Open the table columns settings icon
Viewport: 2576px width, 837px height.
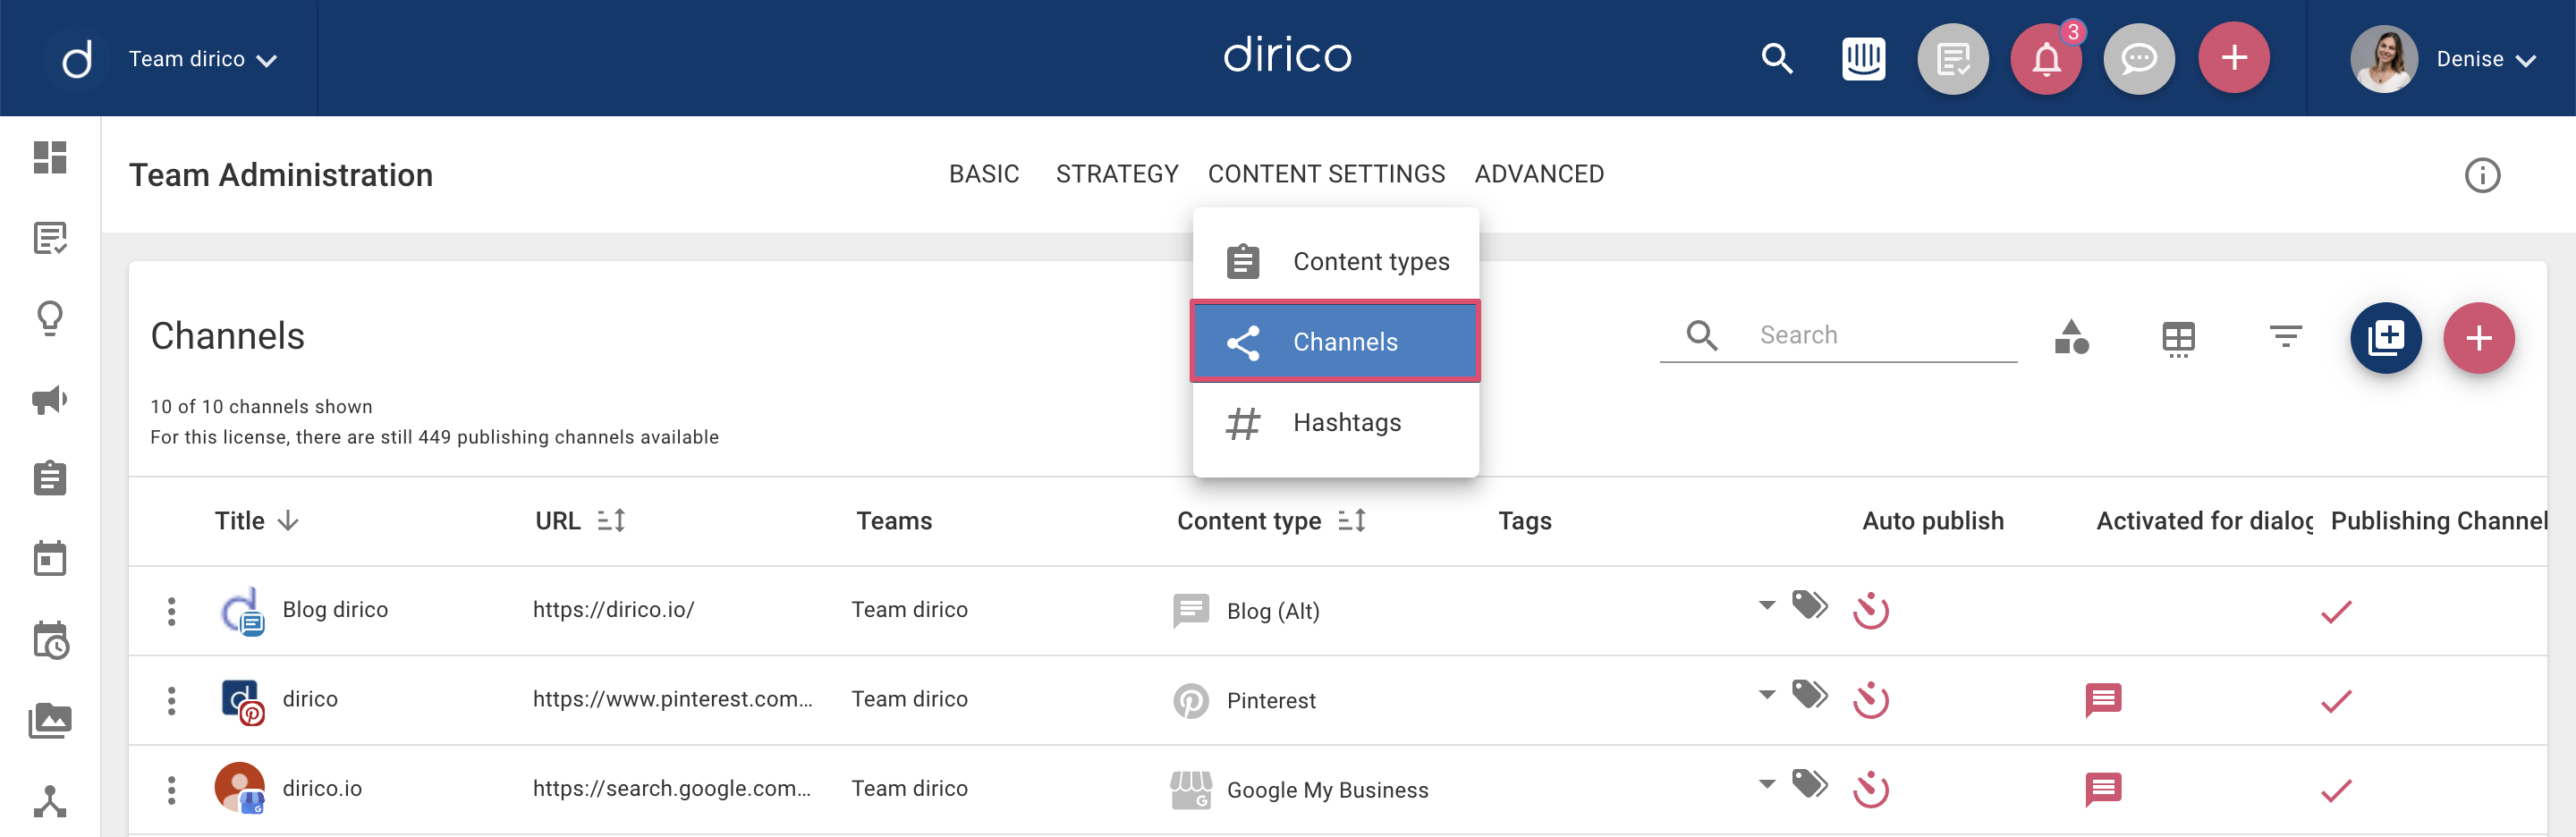(2178, 338)
